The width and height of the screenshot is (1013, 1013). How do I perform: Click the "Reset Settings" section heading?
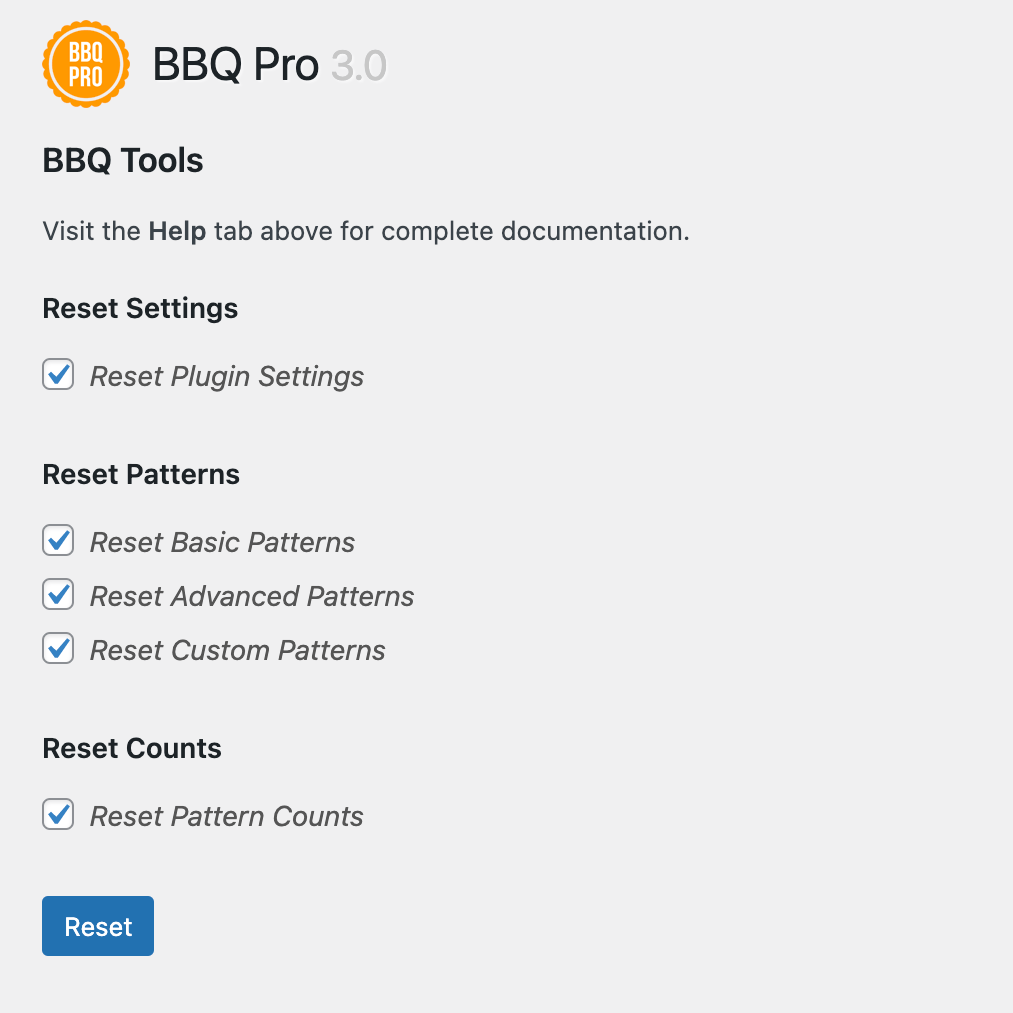[x=140, y=308]
